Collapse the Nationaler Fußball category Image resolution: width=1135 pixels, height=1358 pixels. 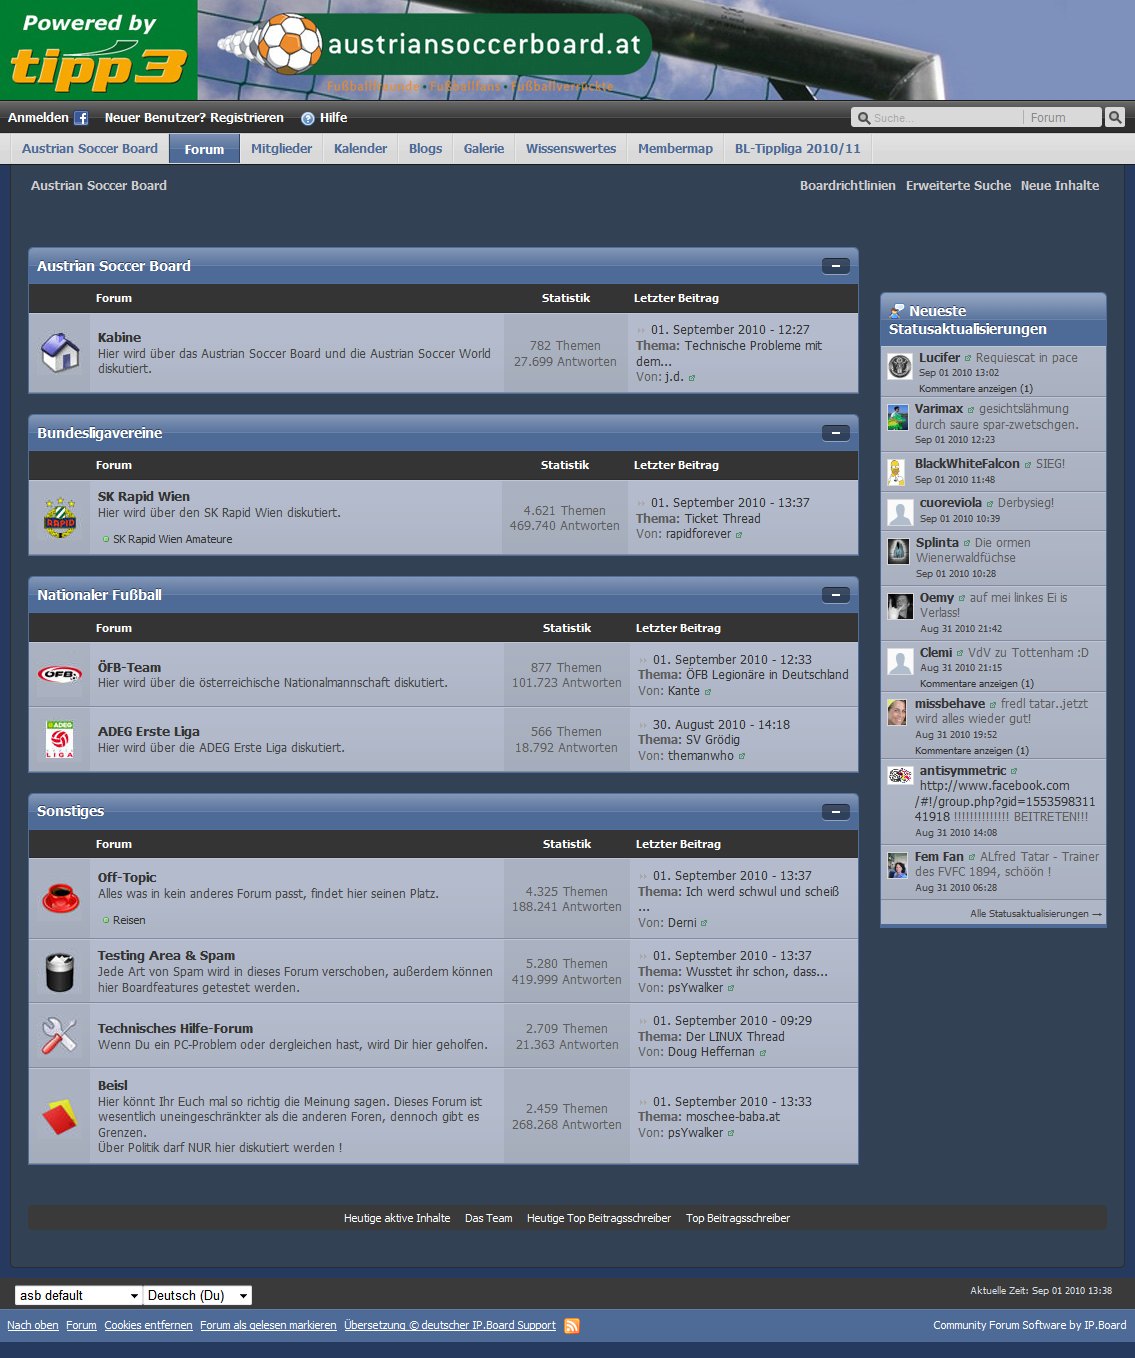coord(835,595)
